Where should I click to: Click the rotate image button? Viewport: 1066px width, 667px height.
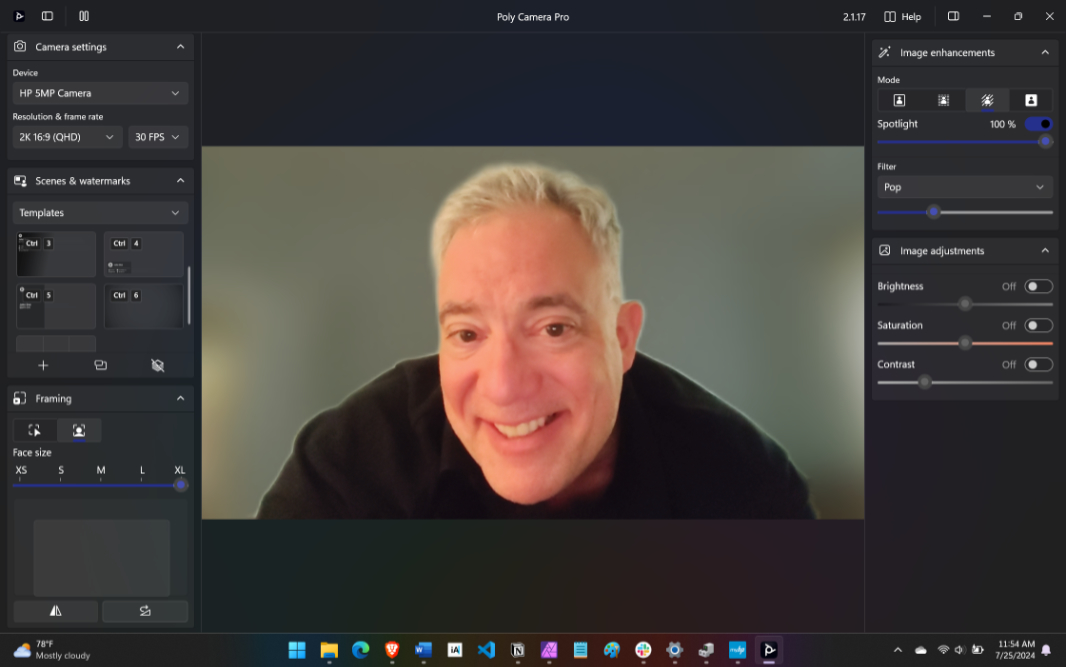click(x=145, y=611)
